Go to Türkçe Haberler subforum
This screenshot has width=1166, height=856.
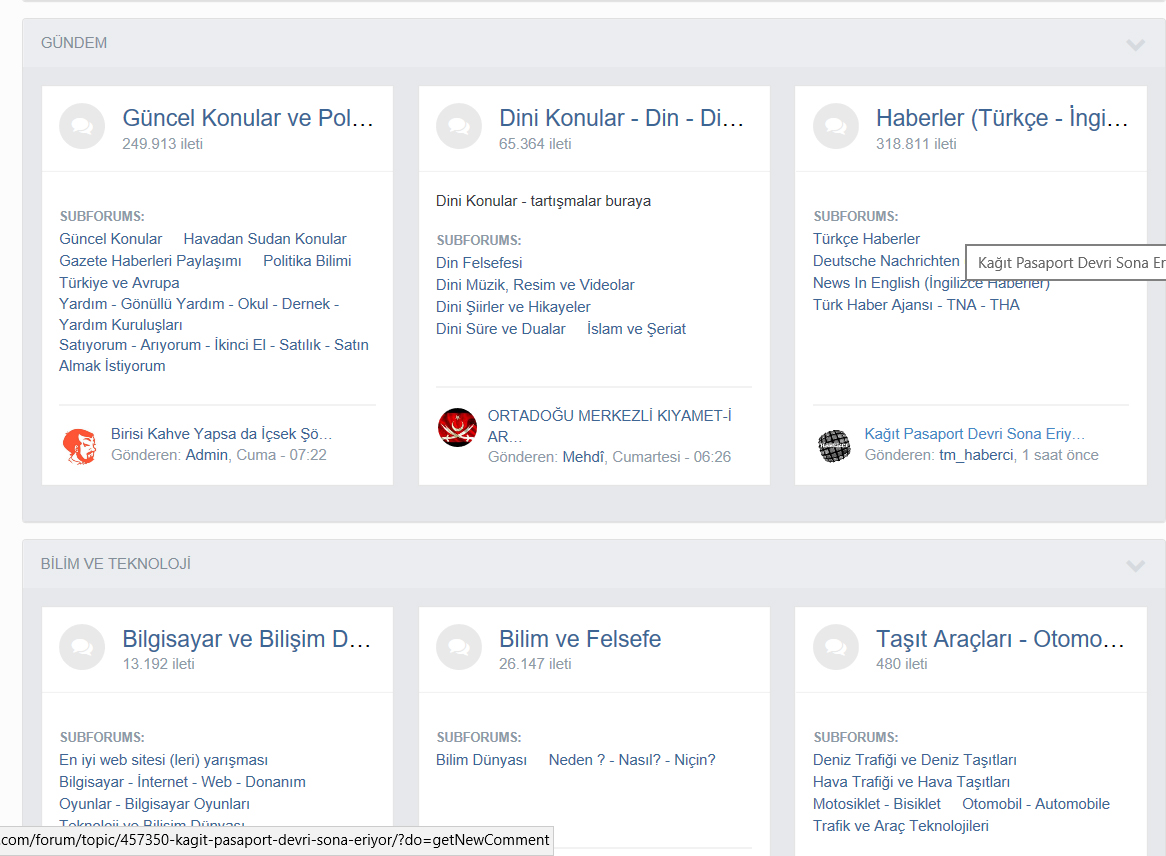(x=866, y=239)
